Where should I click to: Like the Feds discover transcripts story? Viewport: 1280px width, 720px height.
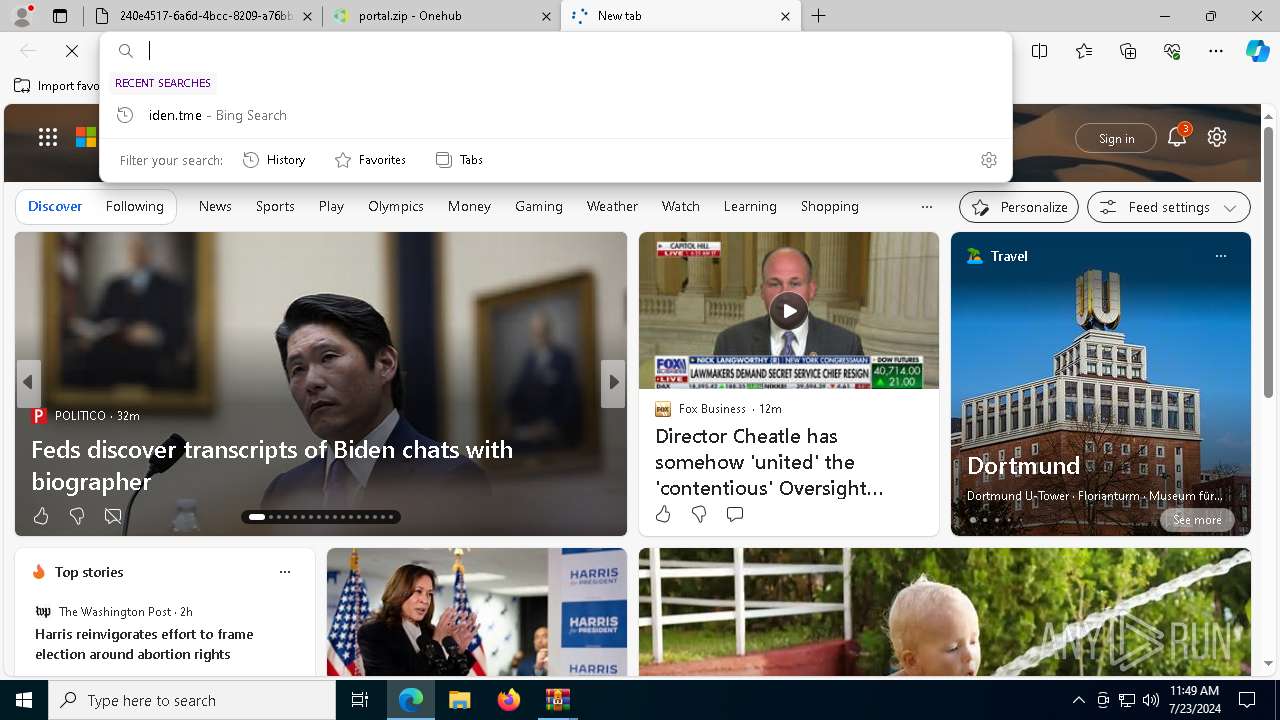tap(41, 516)
